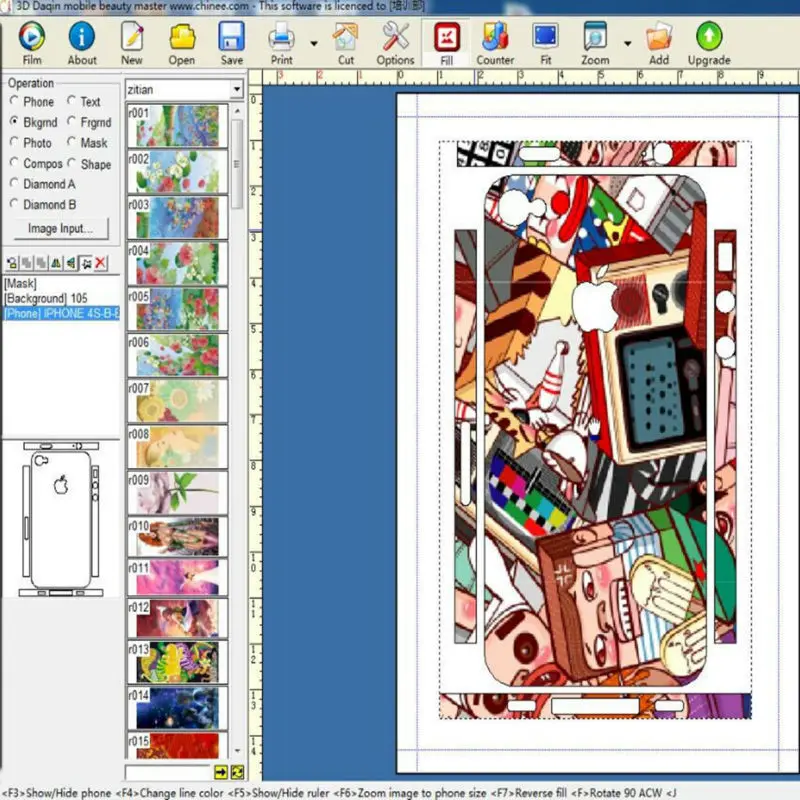Open the About info icon
Image resolution: width=800 pixels, height=800 pixels.
82,37
